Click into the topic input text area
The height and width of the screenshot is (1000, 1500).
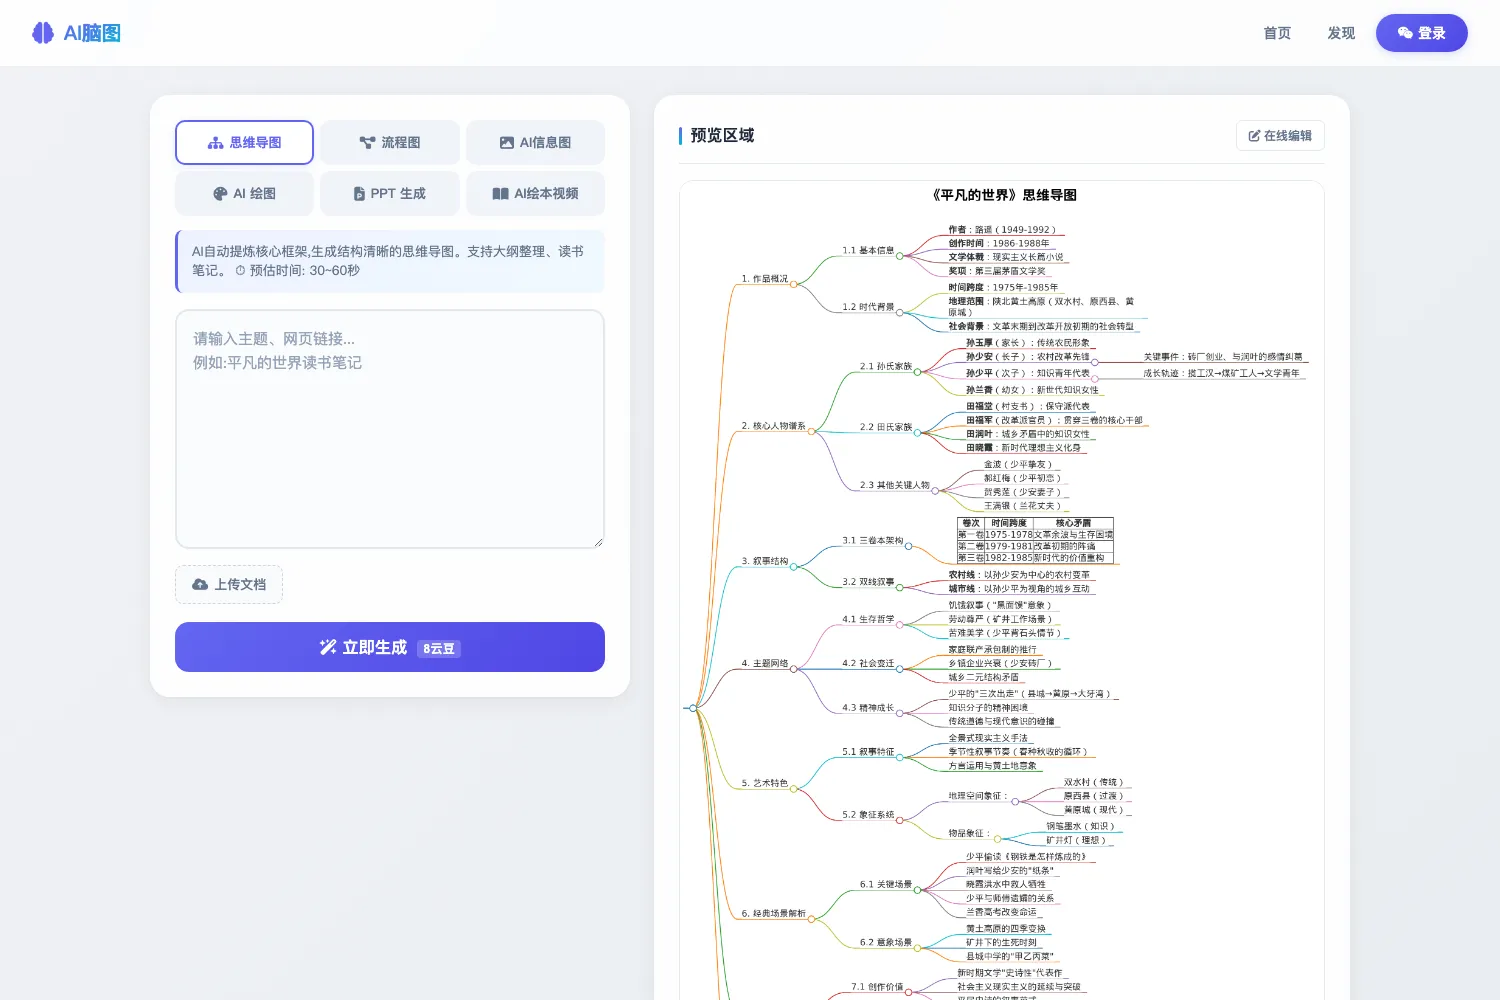coord(390,429)
